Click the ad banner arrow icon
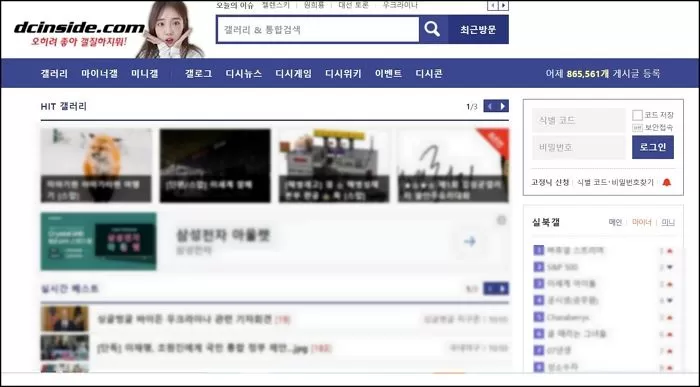This screenshot has height=387, width=700. [x=470, y=241]
